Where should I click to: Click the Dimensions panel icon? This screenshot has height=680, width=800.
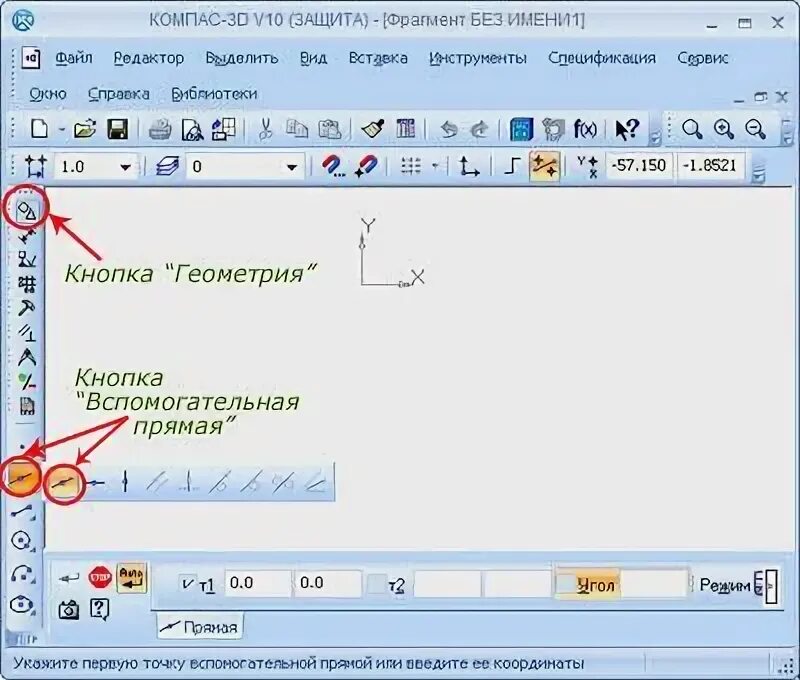(27, 236)
